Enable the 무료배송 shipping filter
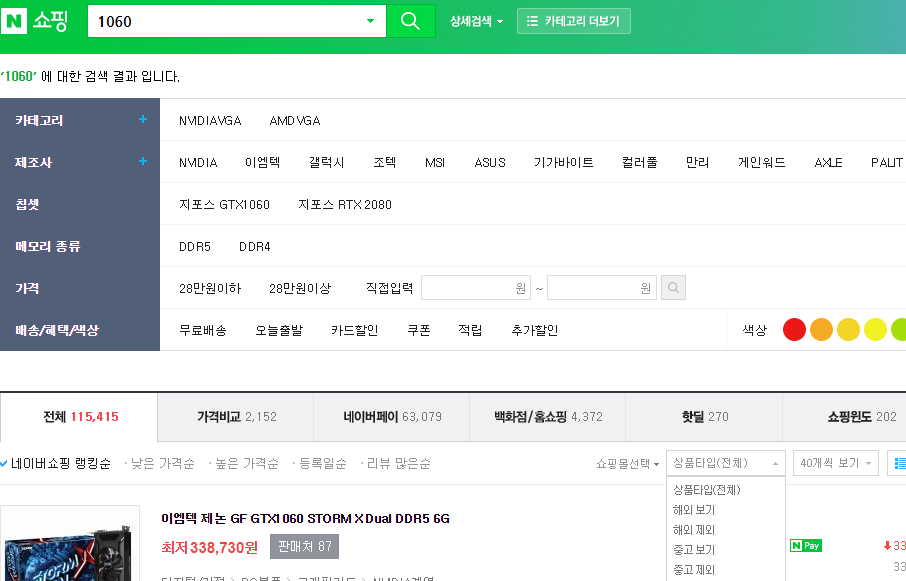Viewport: 906px width, 581px height. pos(204,329)
